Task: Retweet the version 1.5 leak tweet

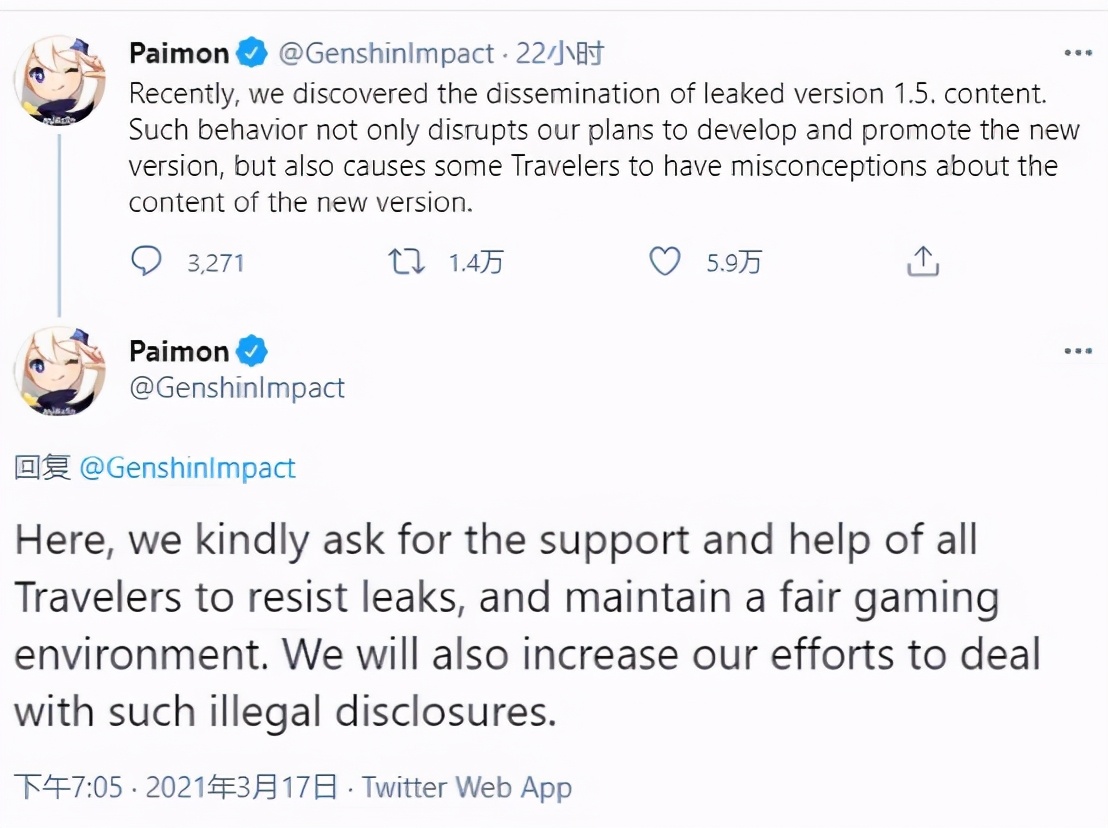Action: (406, 261)
